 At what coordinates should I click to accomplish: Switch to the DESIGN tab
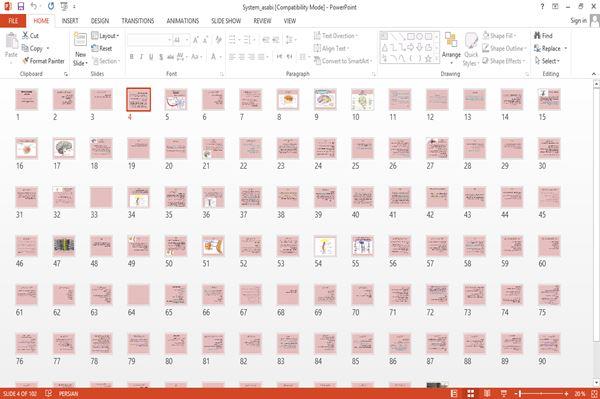point(100,21)
